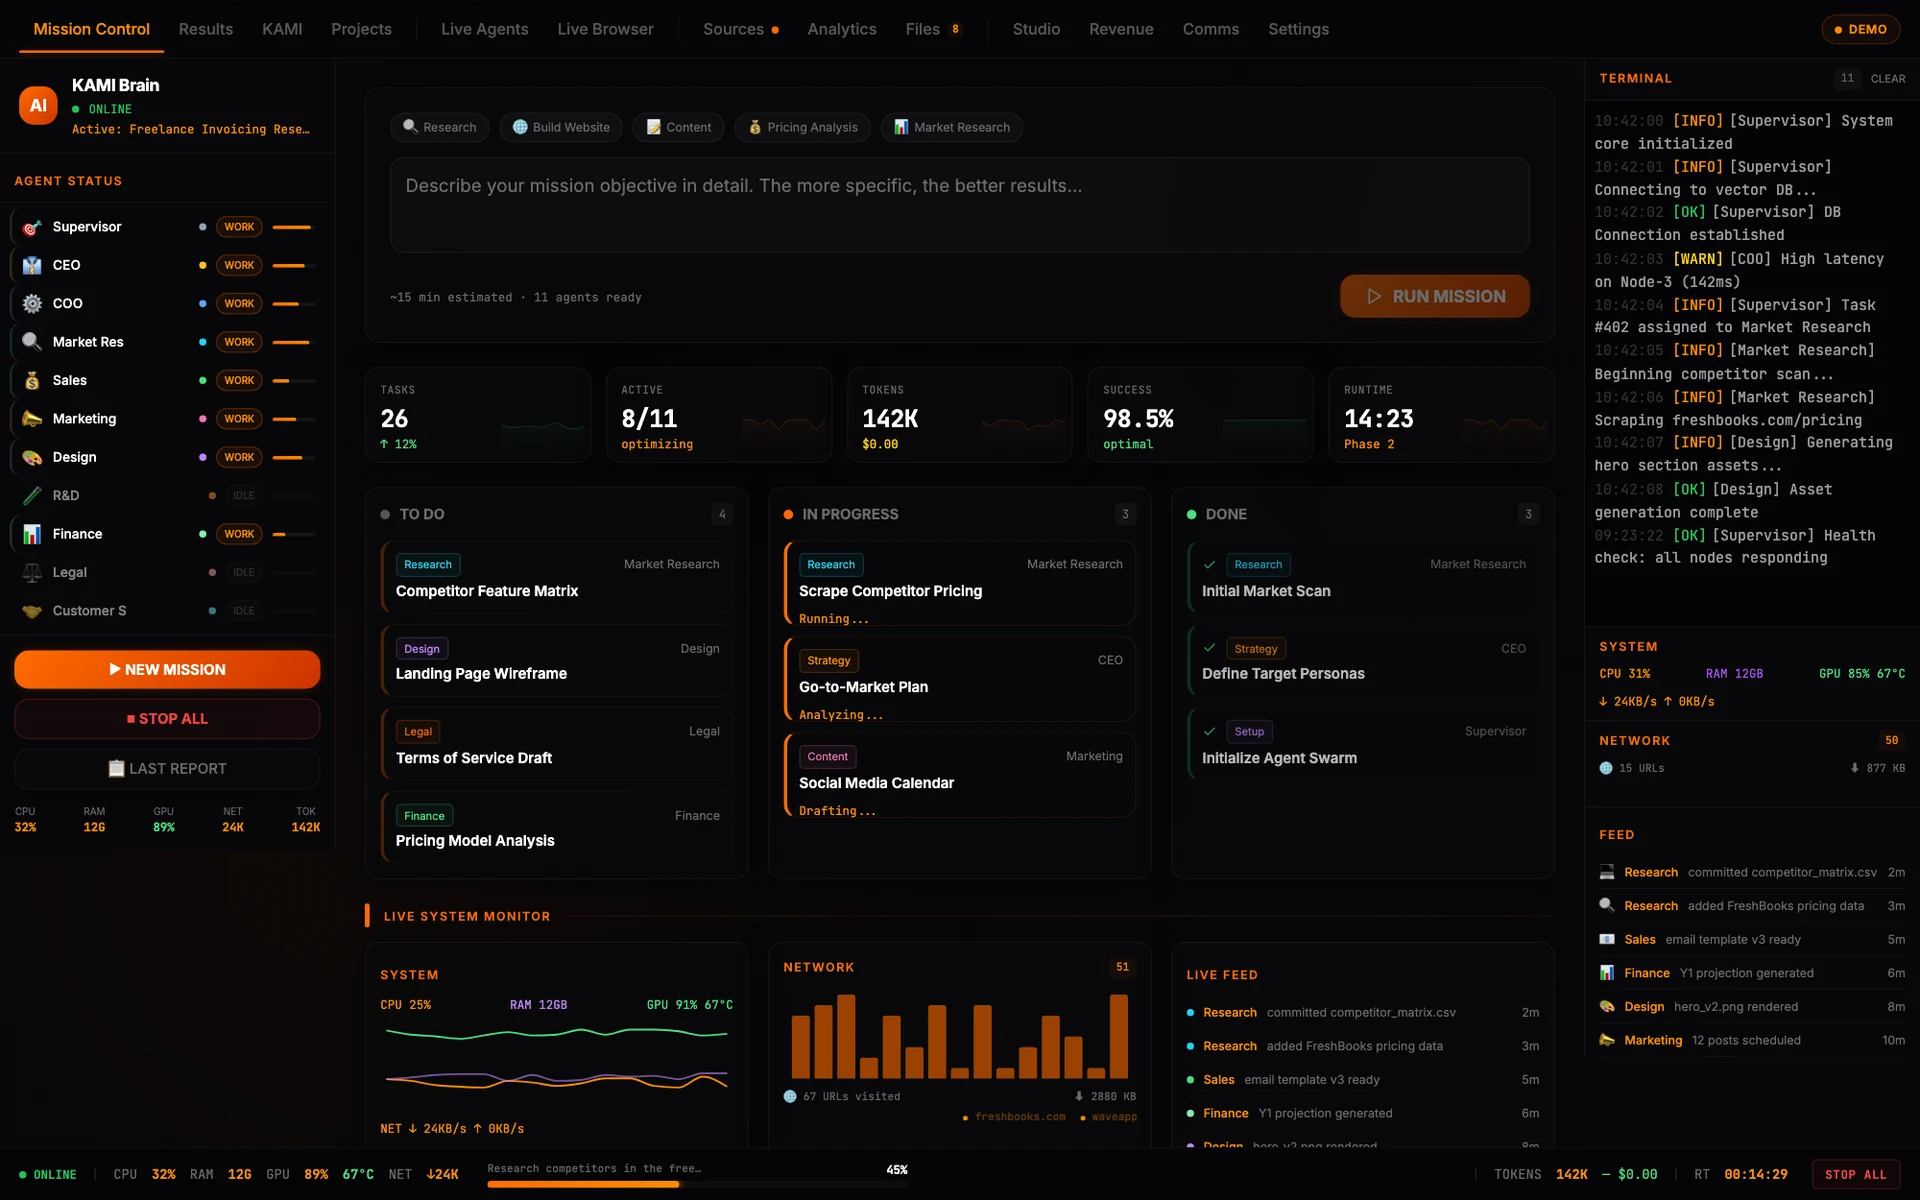Click the COO gear icon
The width and height of the screenshot is (1920, 1200).
click(x=32, y=303)
